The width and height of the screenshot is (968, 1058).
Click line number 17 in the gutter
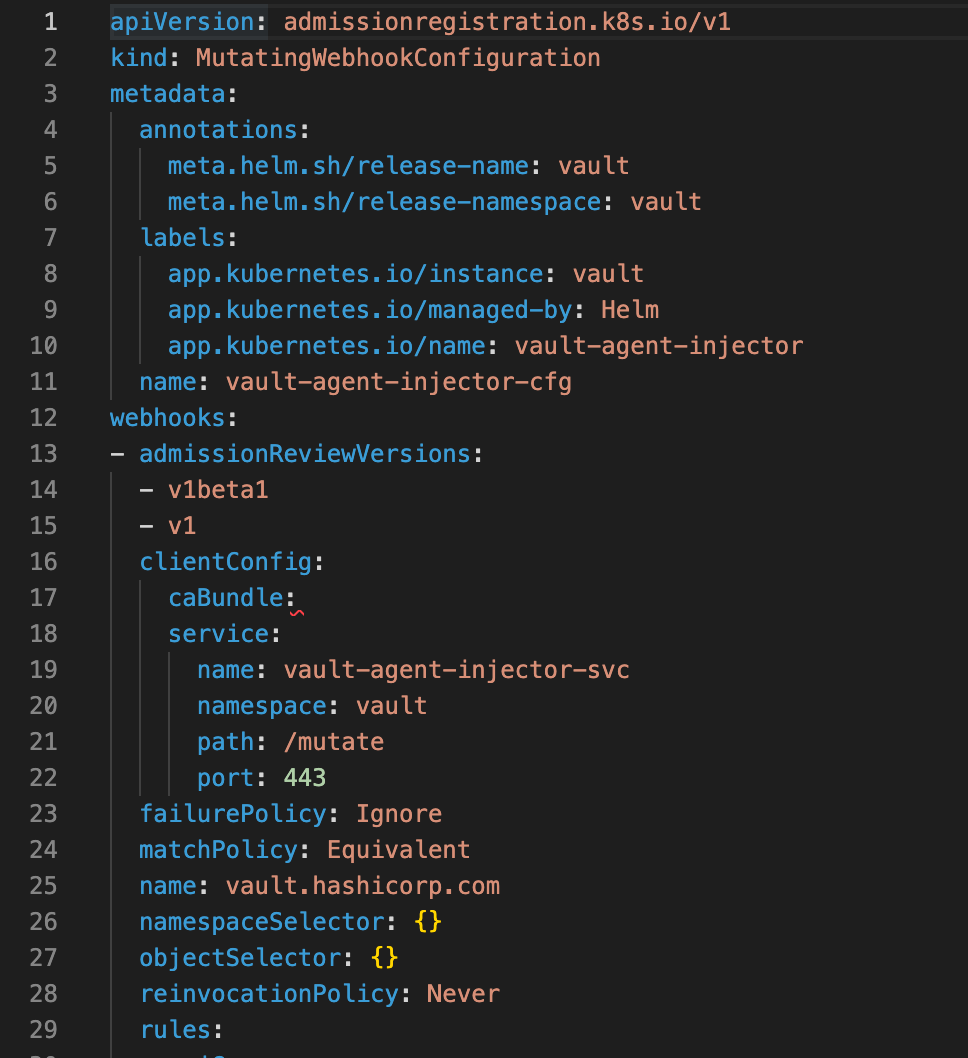pos(44,598)
